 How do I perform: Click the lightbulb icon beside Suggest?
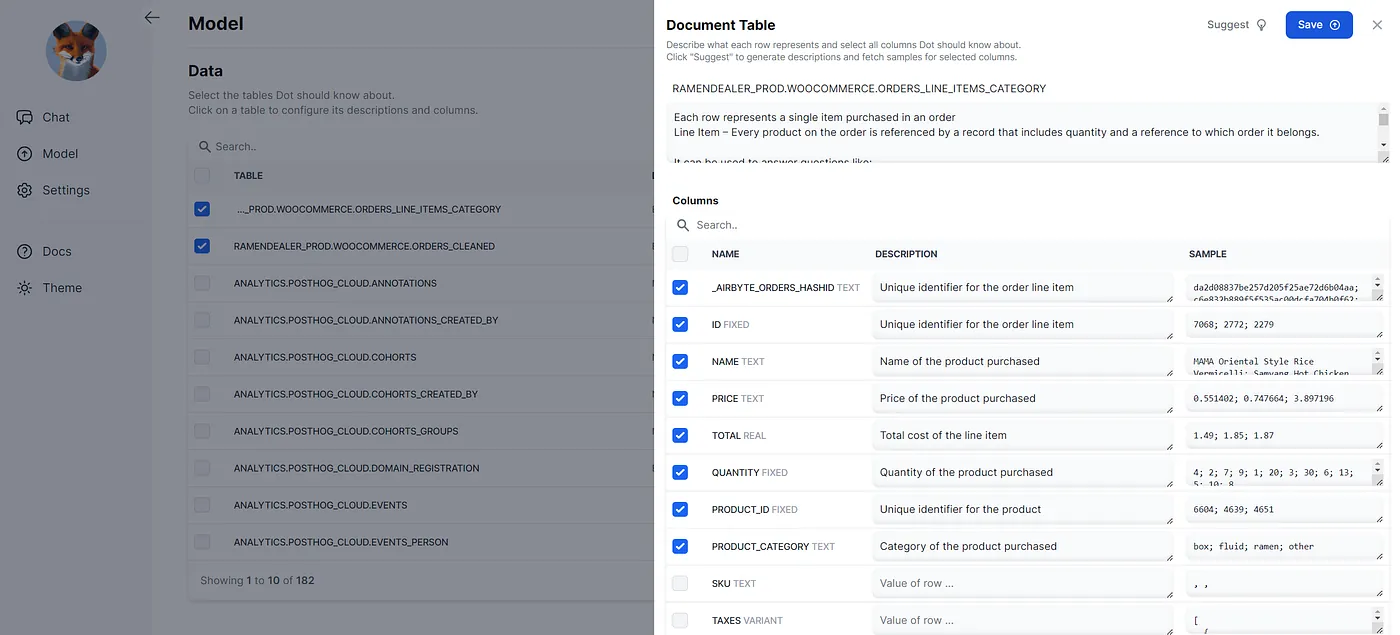pos(1262,24)
